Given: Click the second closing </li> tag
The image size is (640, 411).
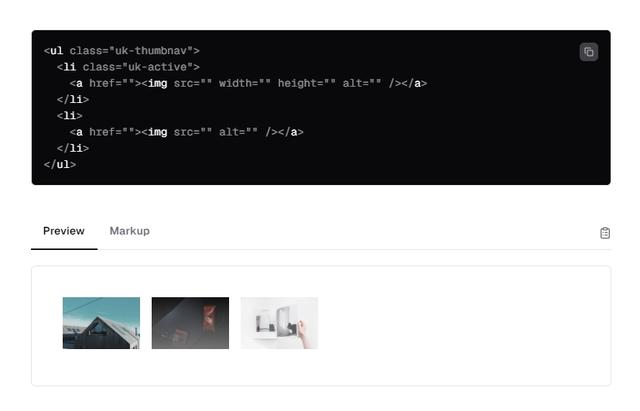Looking at the screenshot, I should 73,149.
